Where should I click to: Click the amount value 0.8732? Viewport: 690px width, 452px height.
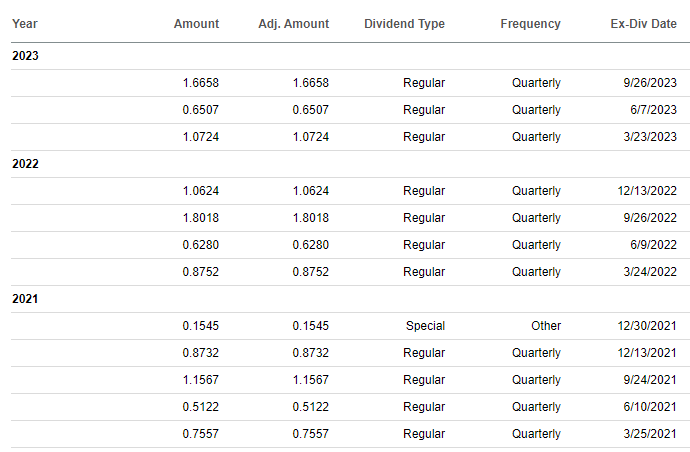pos(201,353)
